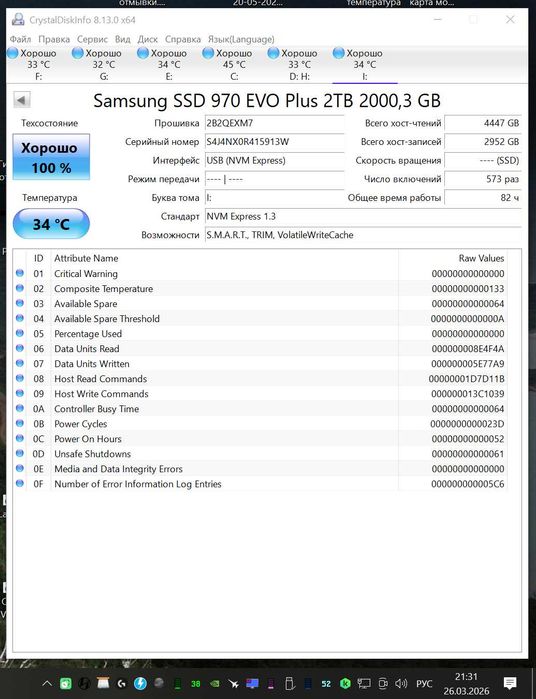This screenshot has height=699, width=536.
Task: Select Media and Data Integrity Errors row
Action: click(x=260, y=469)
